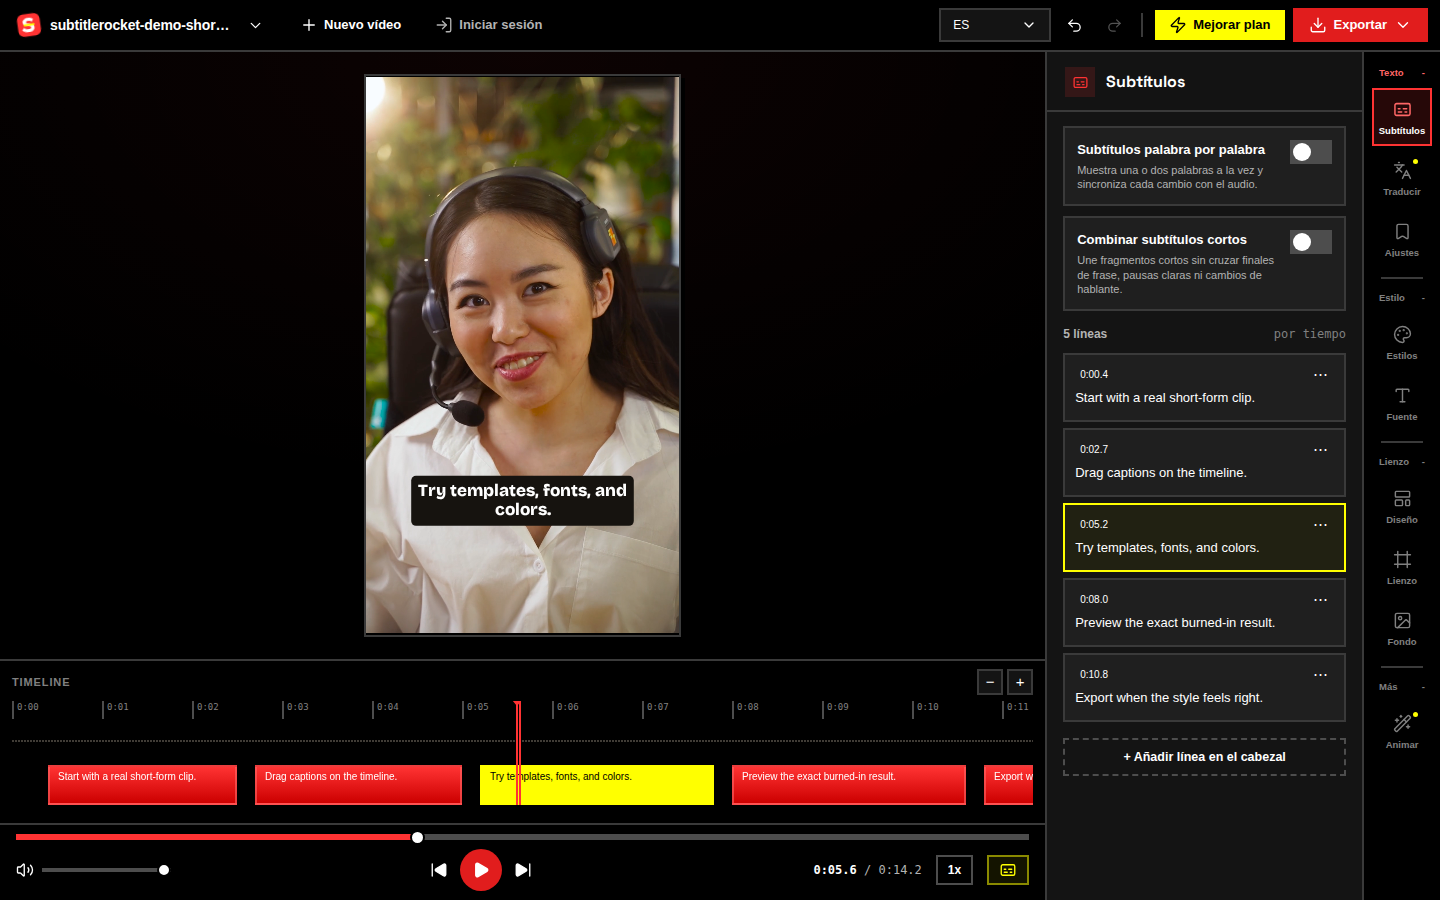Open the Fuente font panel
The image size is (1440, 900).
point(1401,403)
